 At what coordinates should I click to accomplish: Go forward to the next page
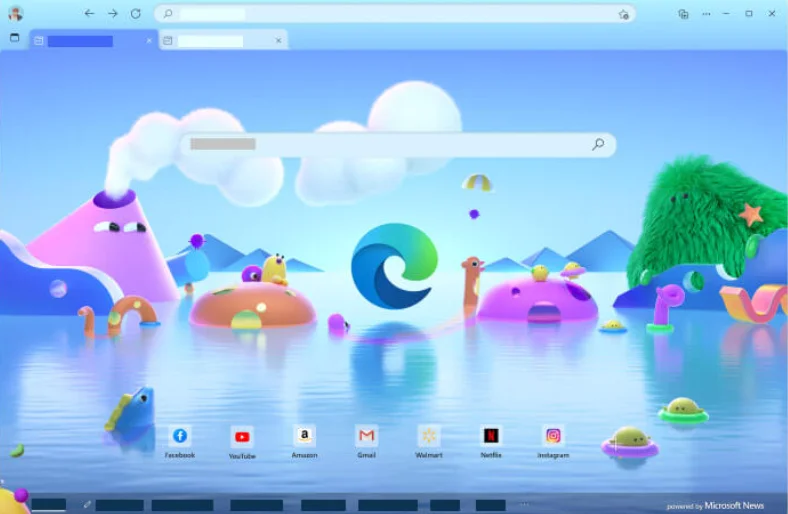pyautogui.click(x=113, y=14)
